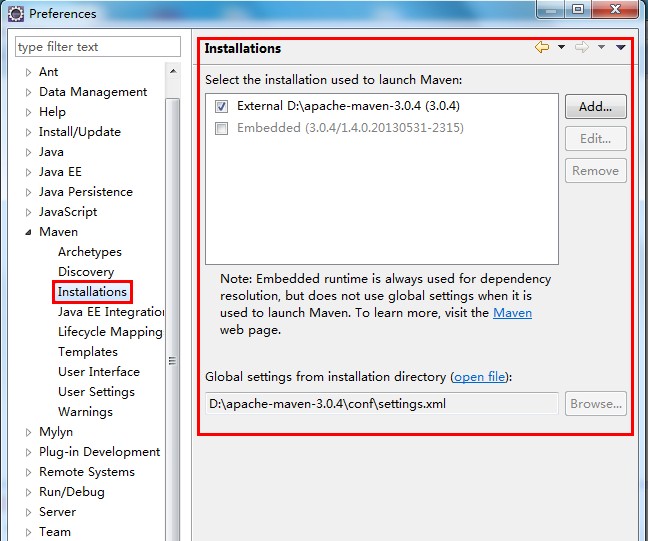Expand the JavaScript node
This screenshot has height=541, width=648.
point(28,212)
